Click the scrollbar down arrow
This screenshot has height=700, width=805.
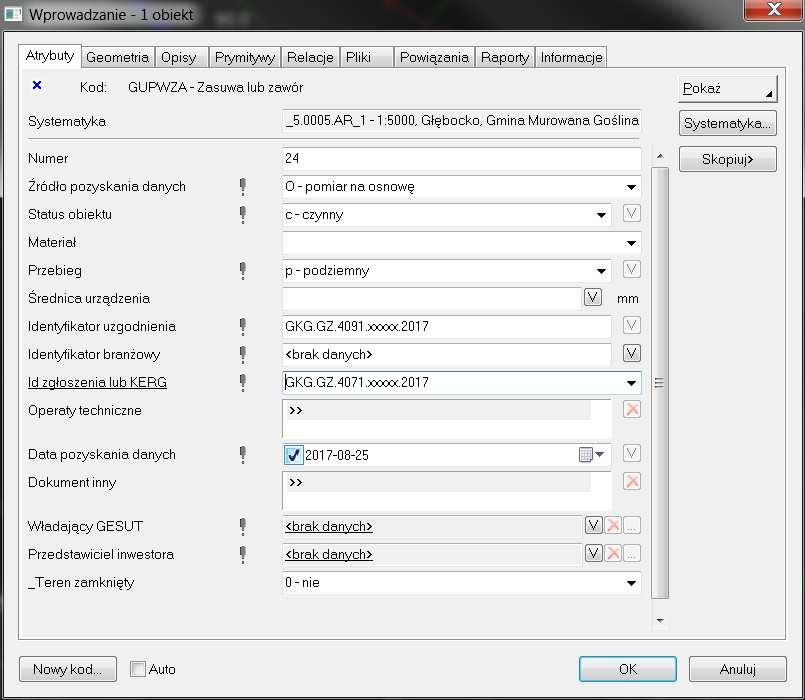click(660, 620)
